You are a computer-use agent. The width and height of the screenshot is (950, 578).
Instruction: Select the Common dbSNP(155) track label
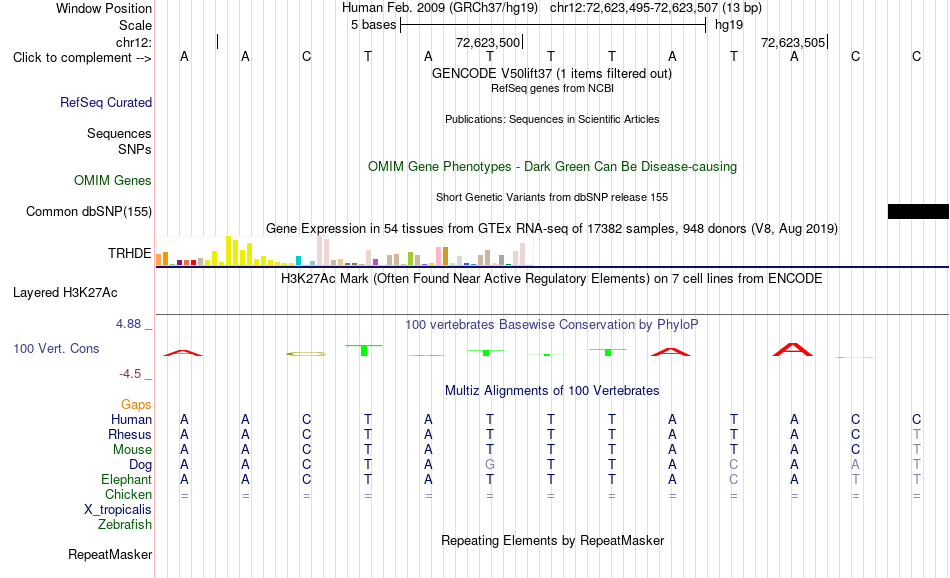click(x=89, y=211)
